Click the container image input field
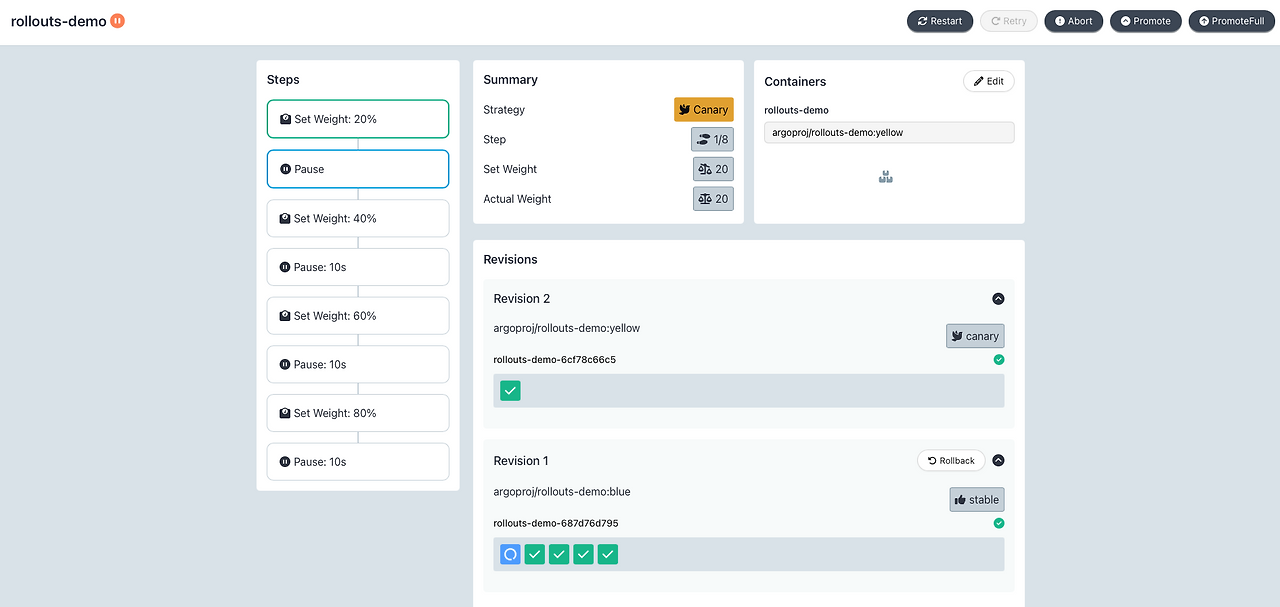This screenshot has width=1280, height=607. 889,132
